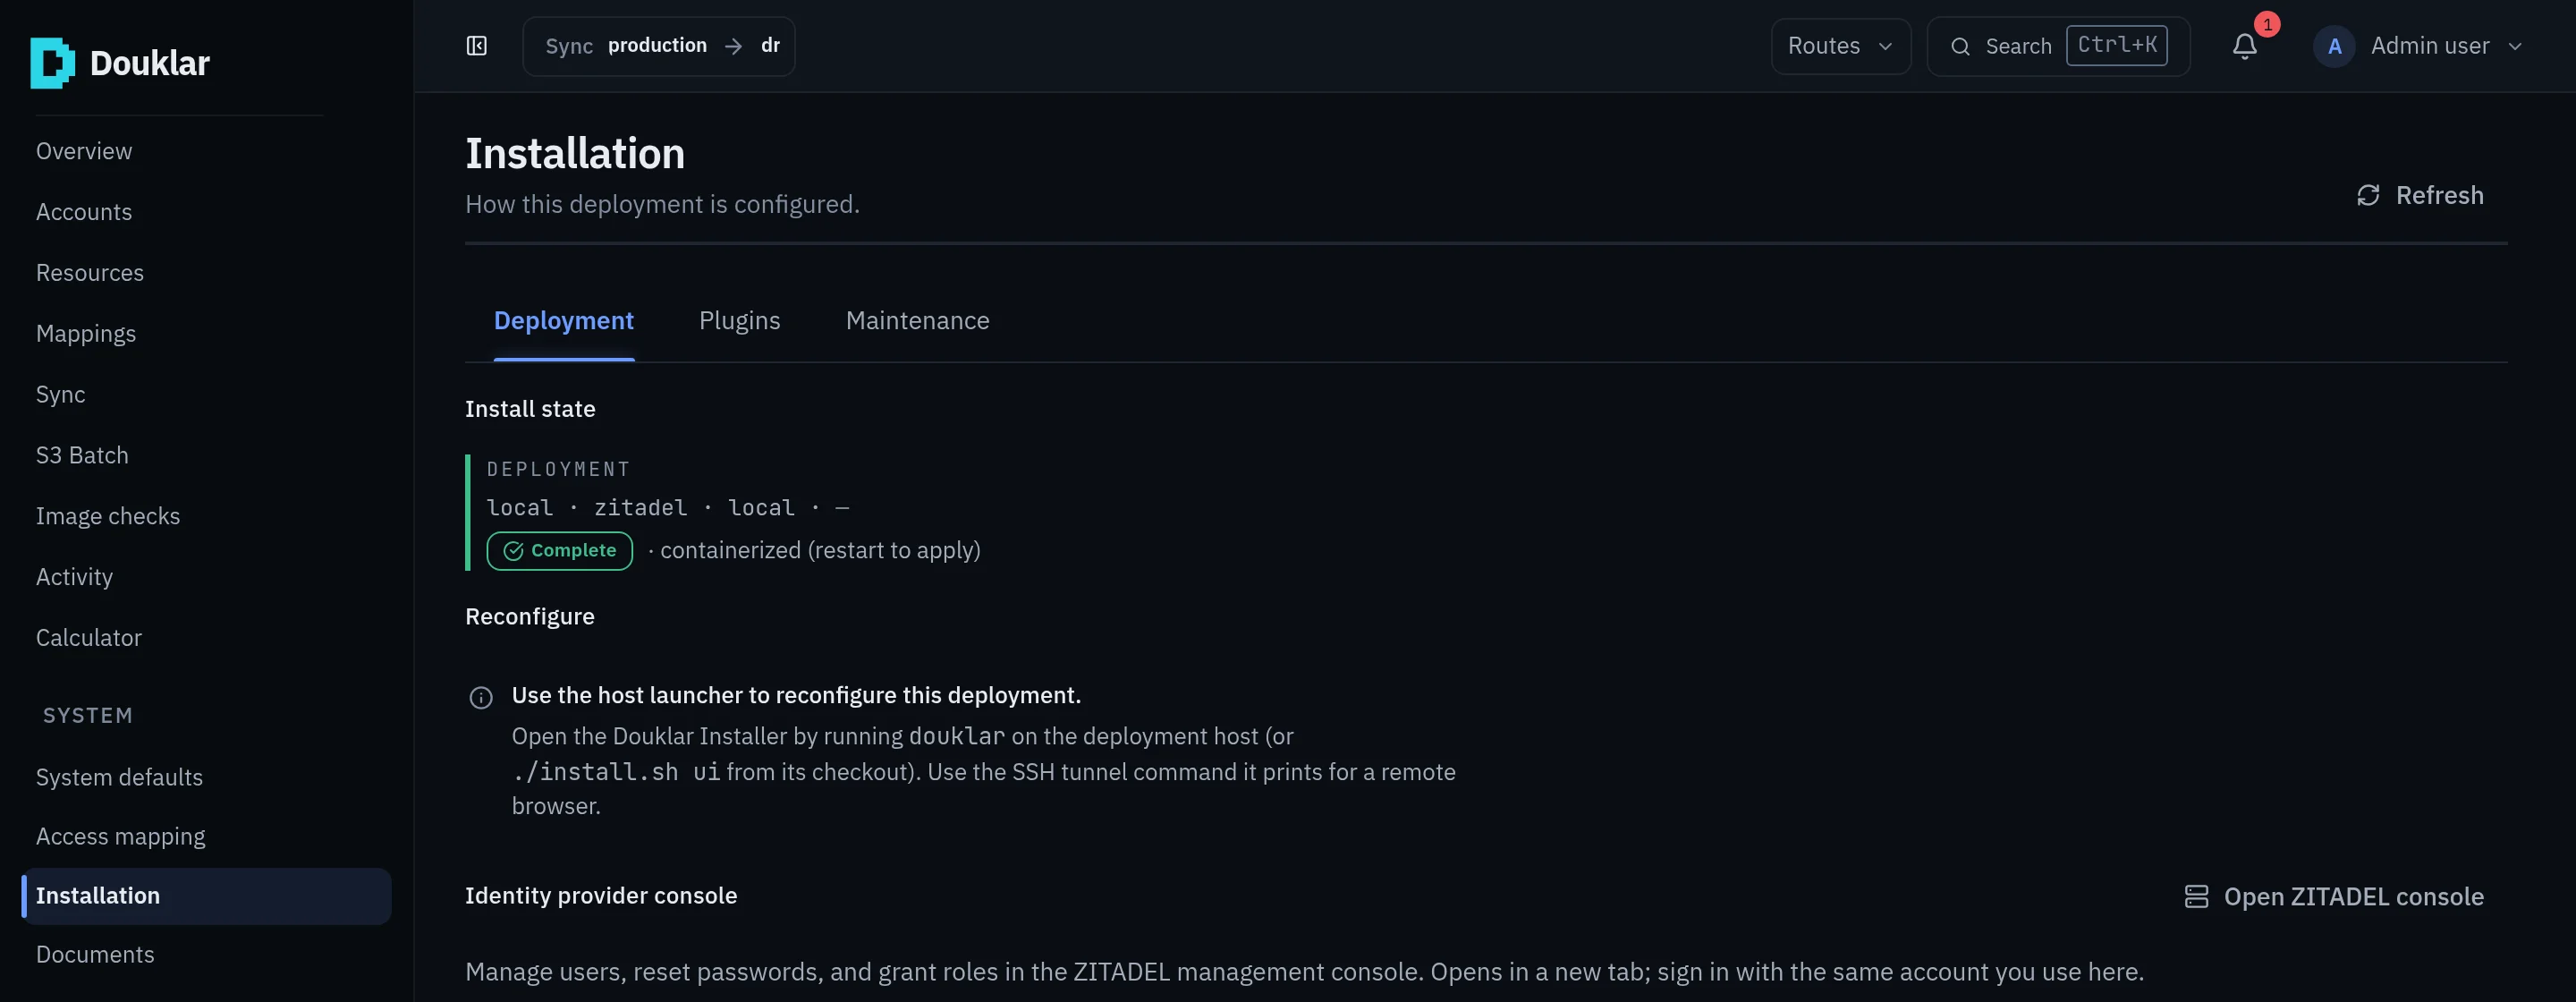Open Mappings in the sidebar
Screen dimensions: 2576x1002
click(86, 334)
